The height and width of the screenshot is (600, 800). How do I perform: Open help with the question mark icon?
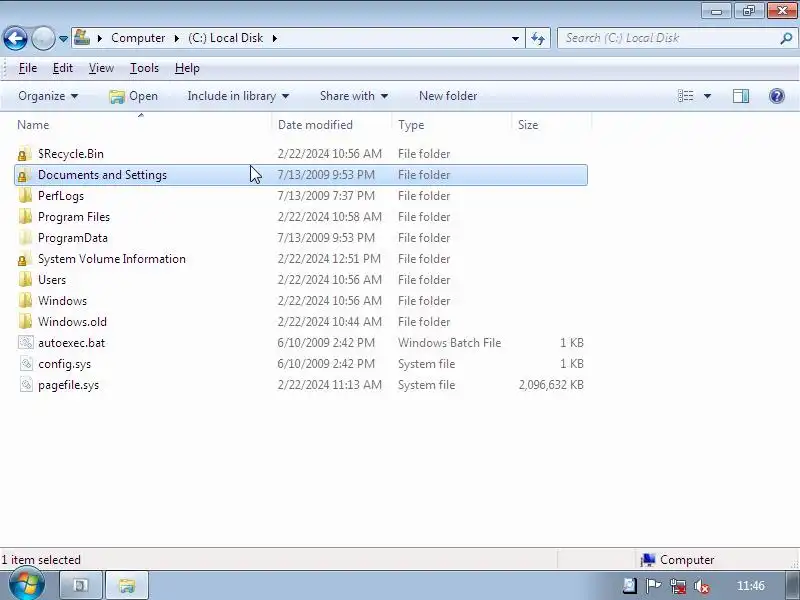point(777,96)
